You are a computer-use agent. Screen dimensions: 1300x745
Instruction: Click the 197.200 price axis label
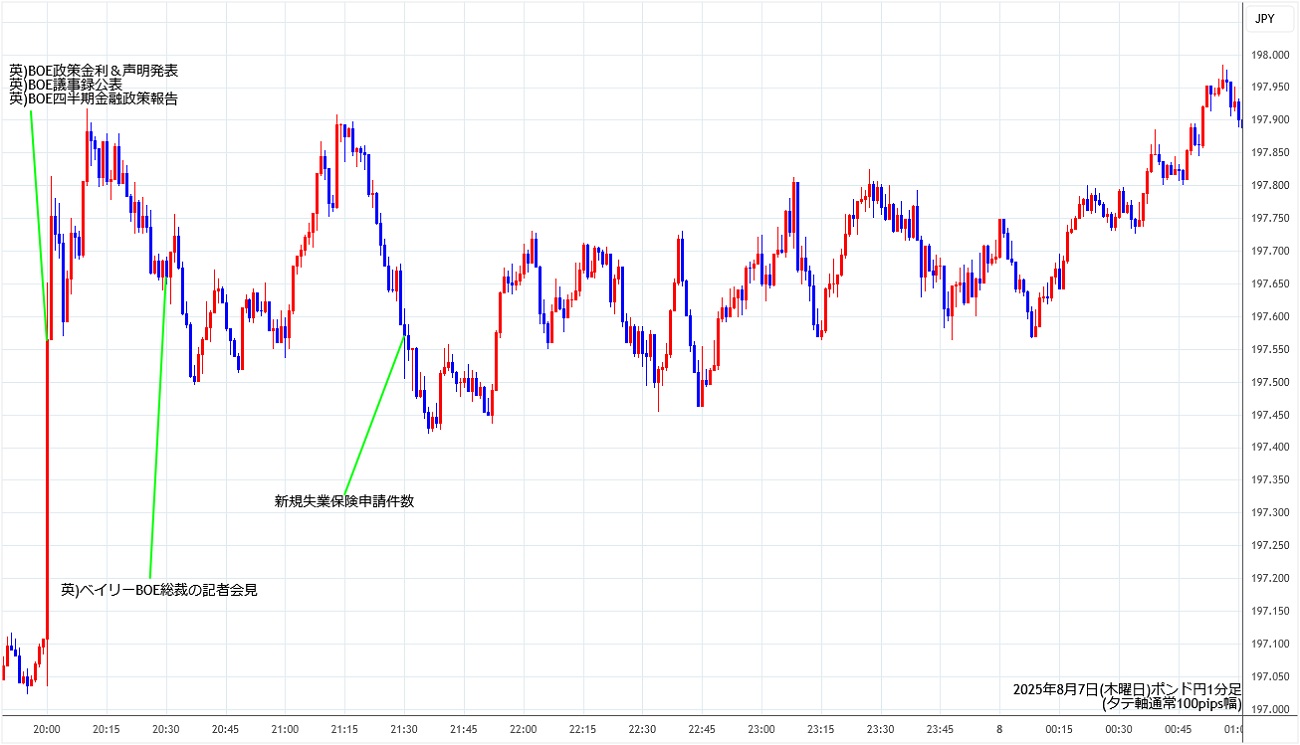point(1269,578)
